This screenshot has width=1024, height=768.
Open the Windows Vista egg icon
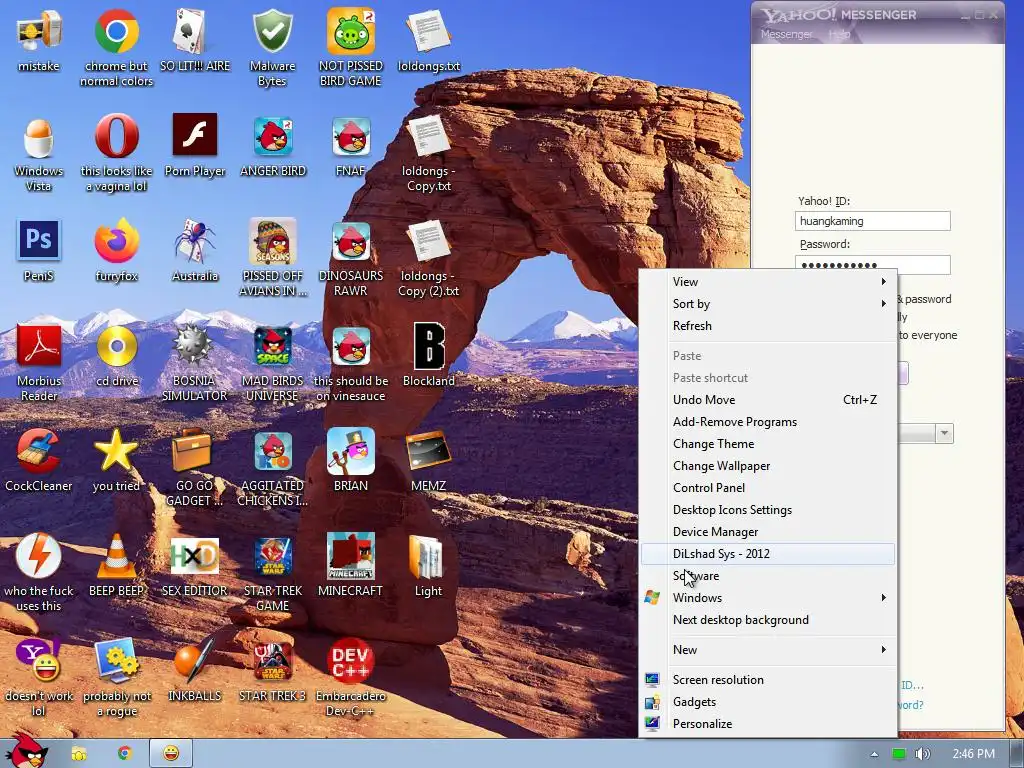(x=39, y=136)
